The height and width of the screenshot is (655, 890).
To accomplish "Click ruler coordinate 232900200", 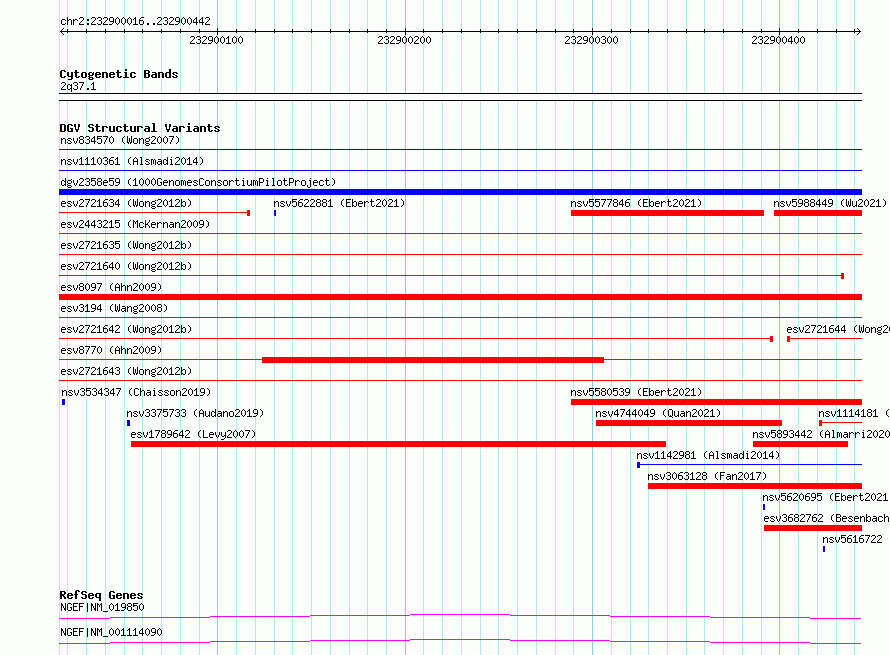I will [404, 40].
